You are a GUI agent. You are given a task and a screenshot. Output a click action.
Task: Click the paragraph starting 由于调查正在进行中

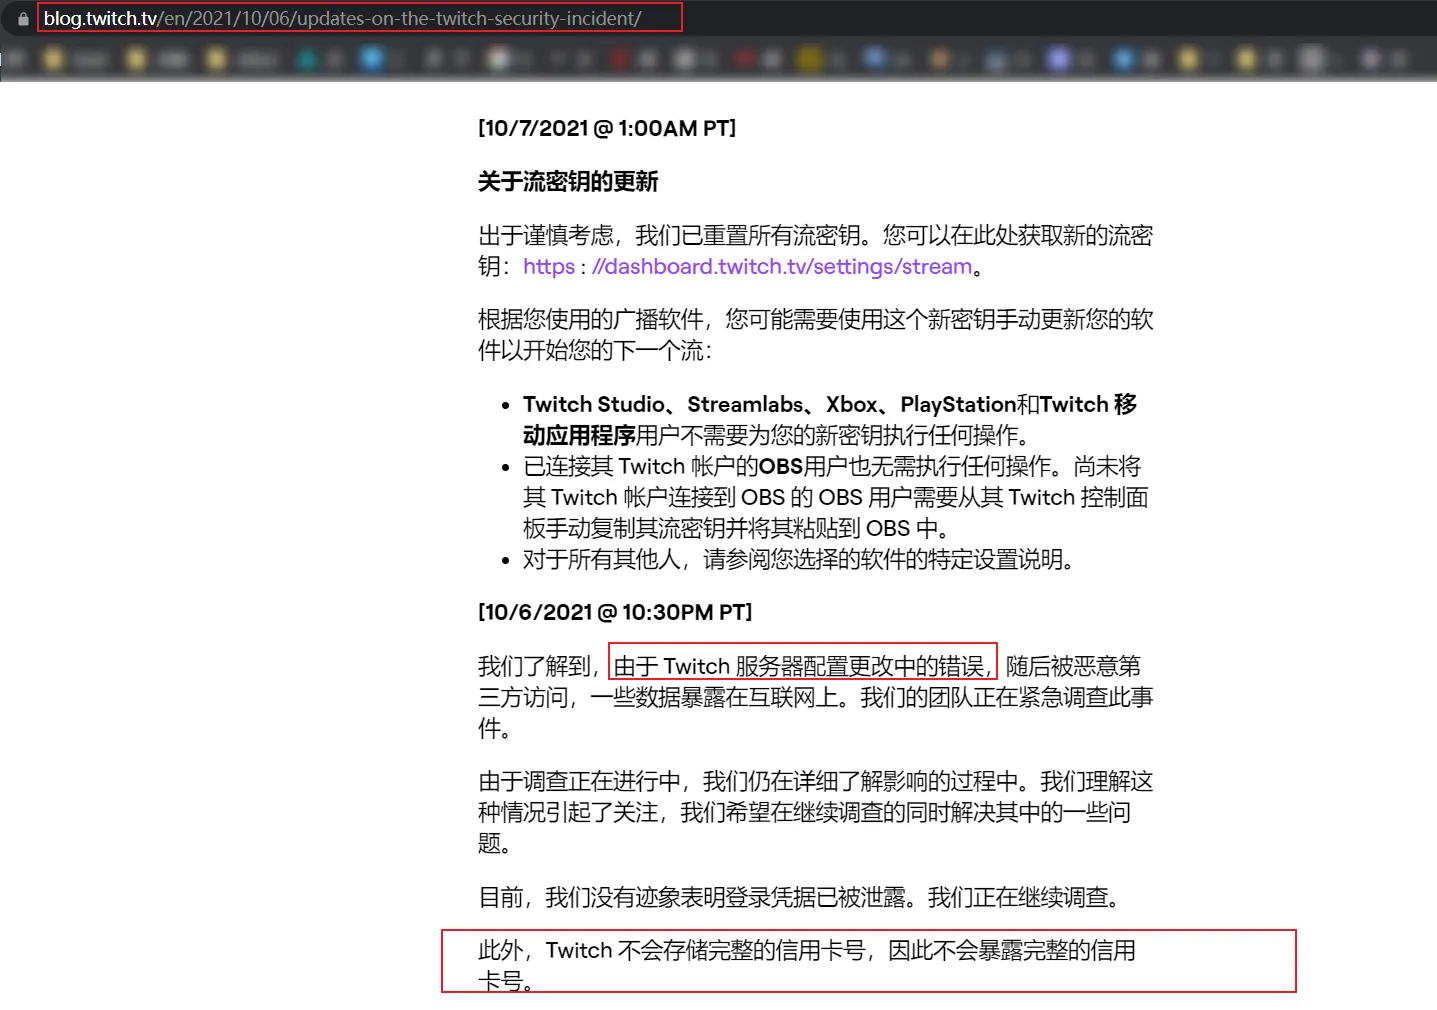coord(815,812)
